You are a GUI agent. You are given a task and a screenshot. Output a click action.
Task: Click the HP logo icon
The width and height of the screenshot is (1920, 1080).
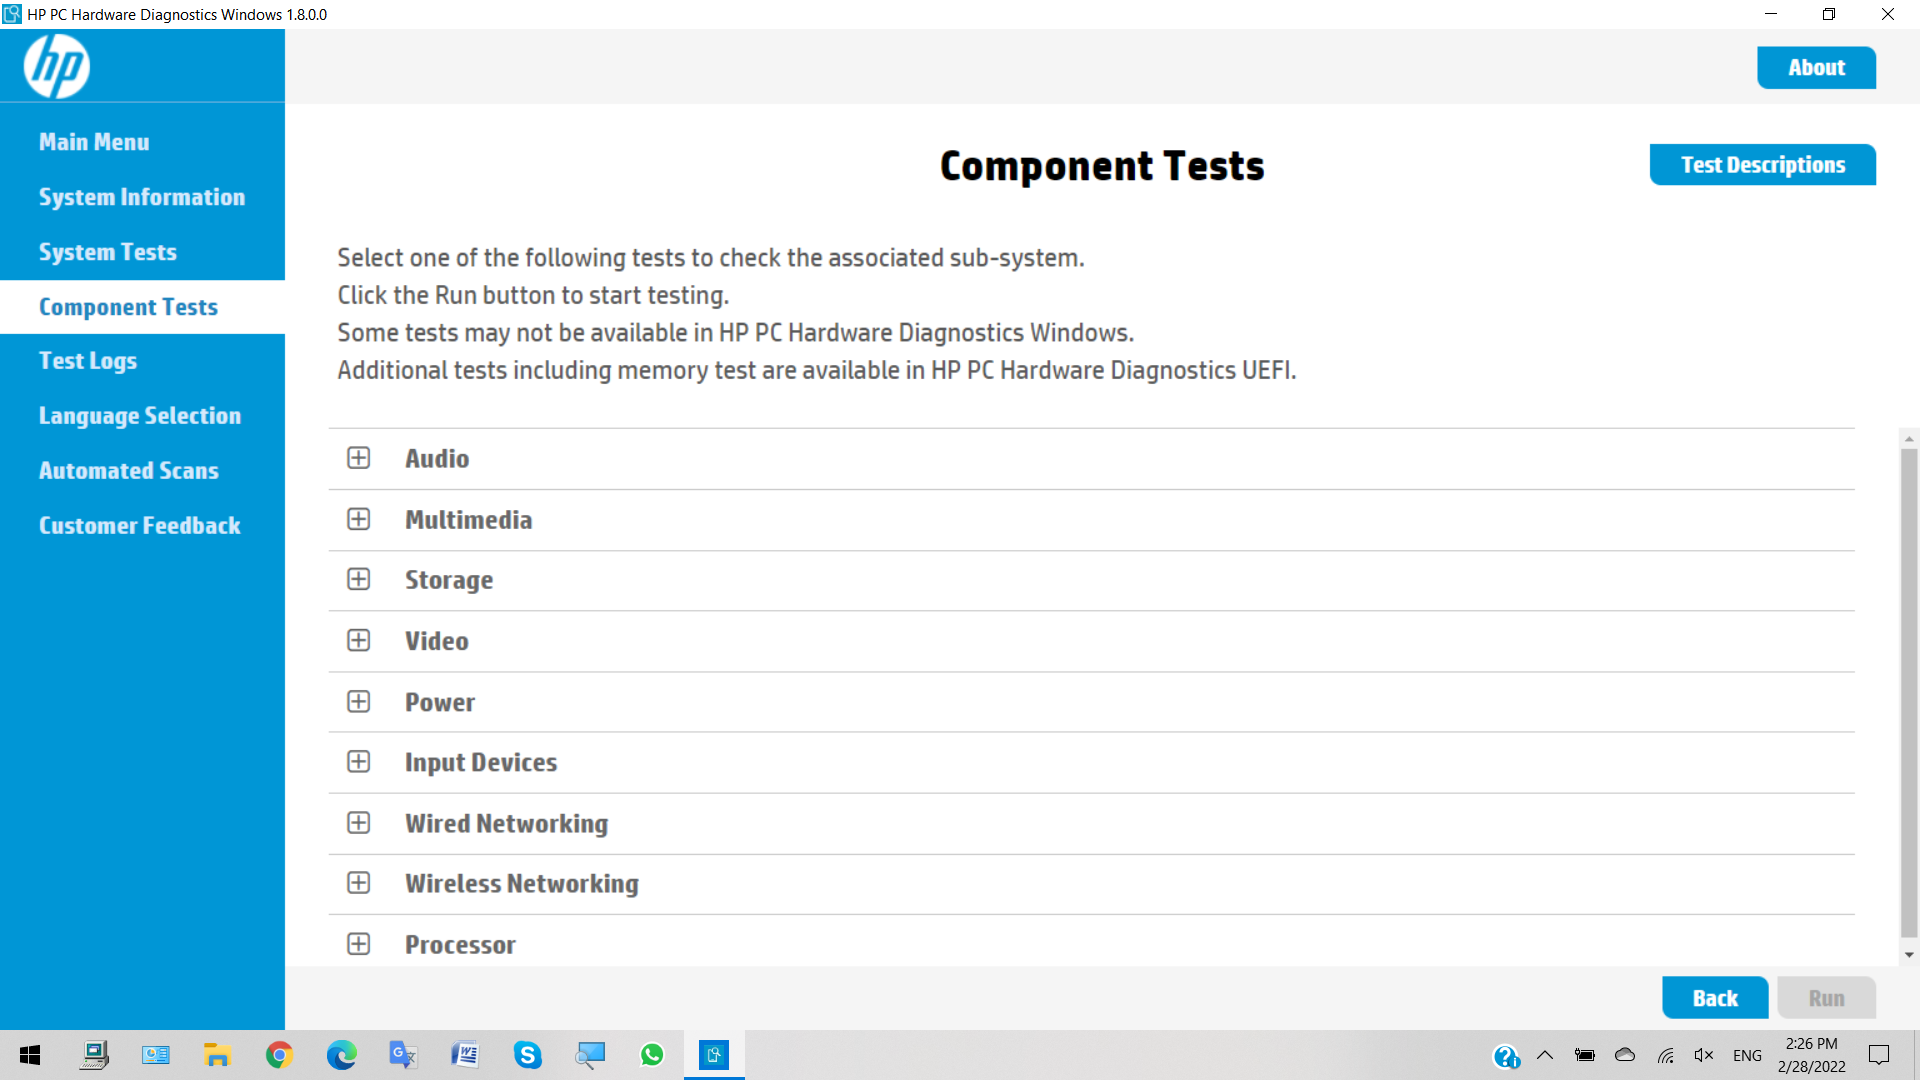(57, 66)
